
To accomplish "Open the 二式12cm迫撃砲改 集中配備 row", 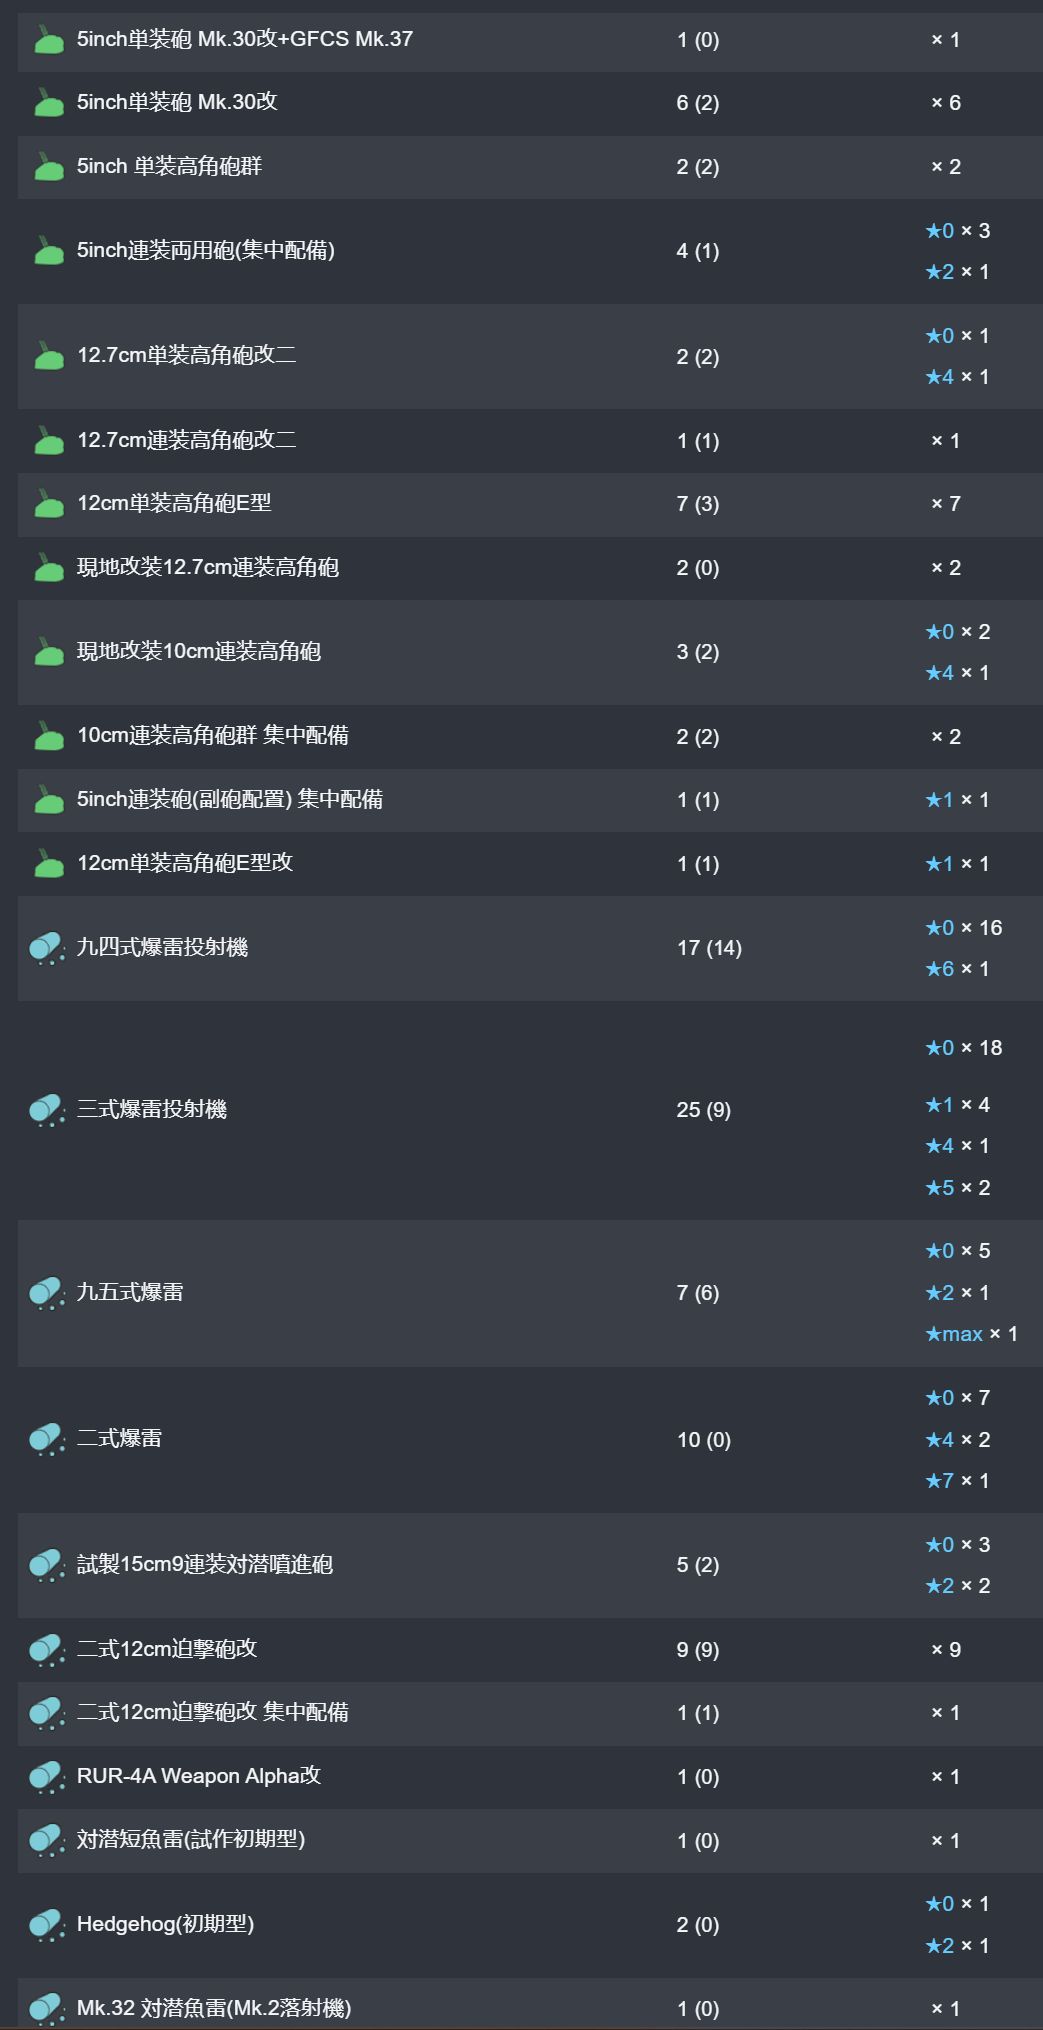I will pyautogui.click(x=530, y=1713).
